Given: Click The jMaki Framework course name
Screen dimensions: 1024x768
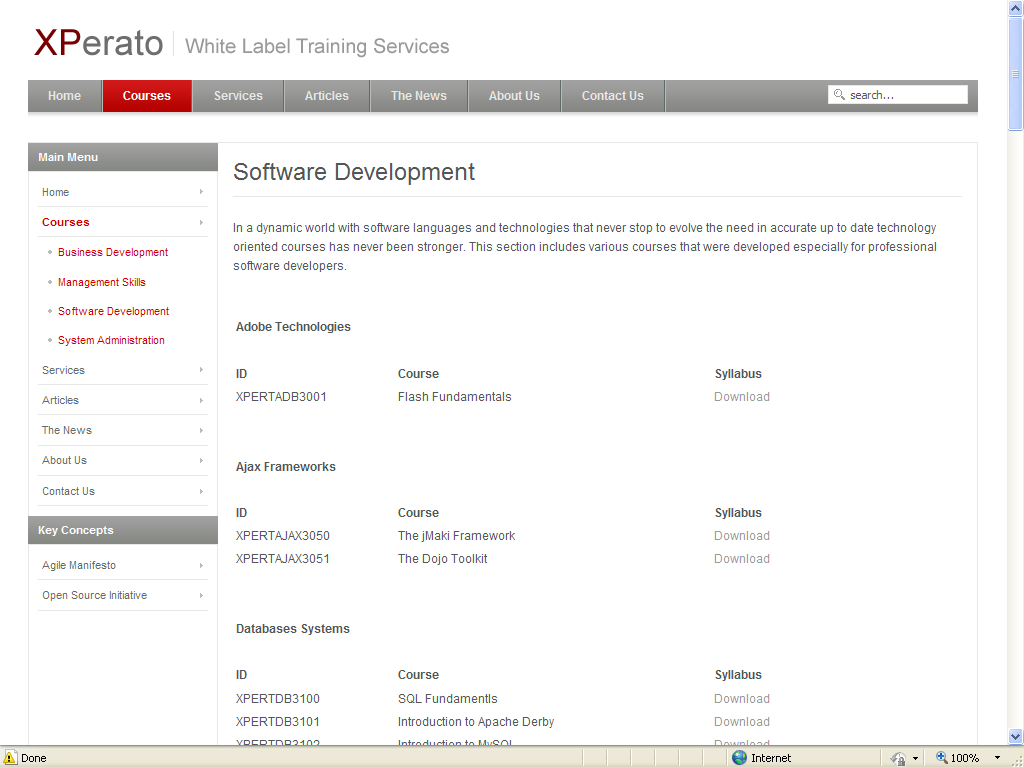Looking at the screenshot, I should point(456,536).
